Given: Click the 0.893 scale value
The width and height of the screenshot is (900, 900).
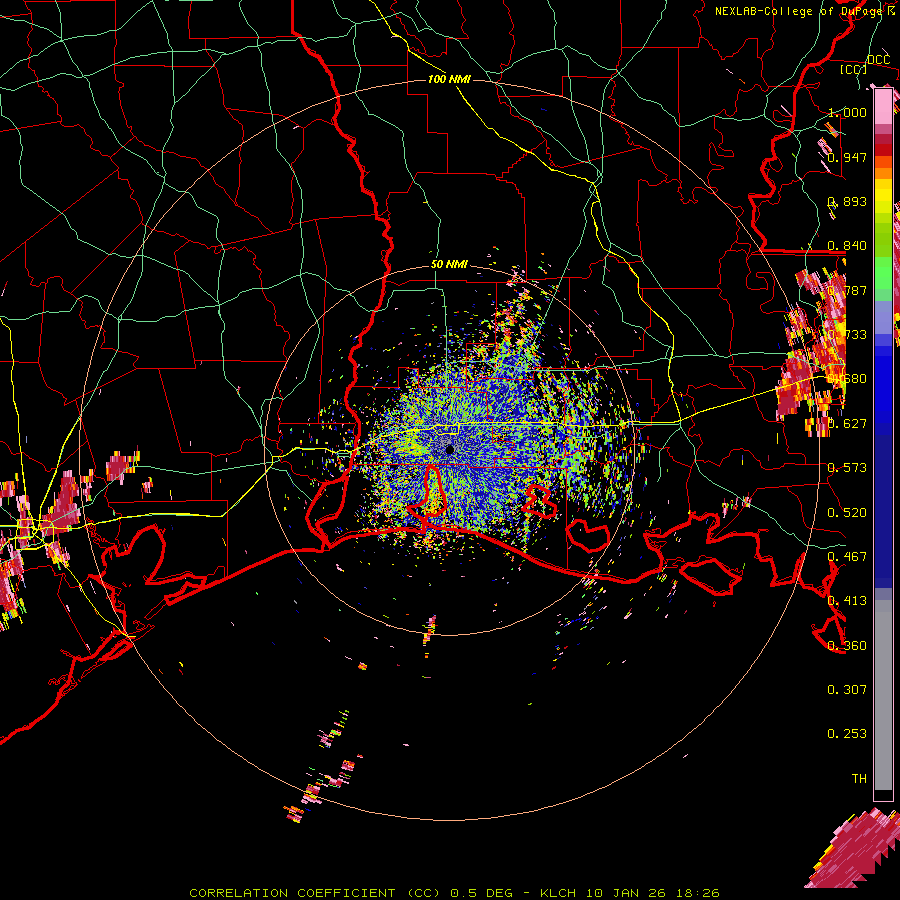Looking at the screenshot, I should click(x=847, y=201).
